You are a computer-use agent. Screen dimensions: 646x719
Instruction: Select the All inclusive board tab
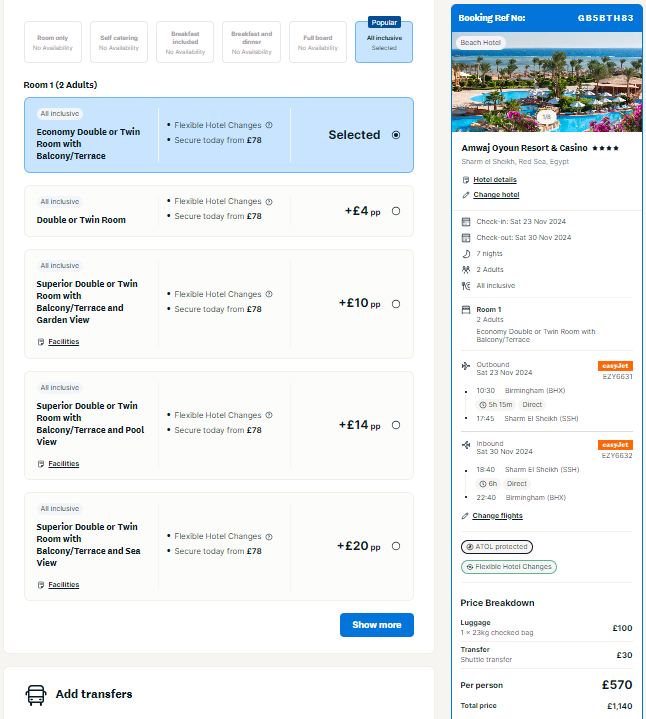coord(384,42)
